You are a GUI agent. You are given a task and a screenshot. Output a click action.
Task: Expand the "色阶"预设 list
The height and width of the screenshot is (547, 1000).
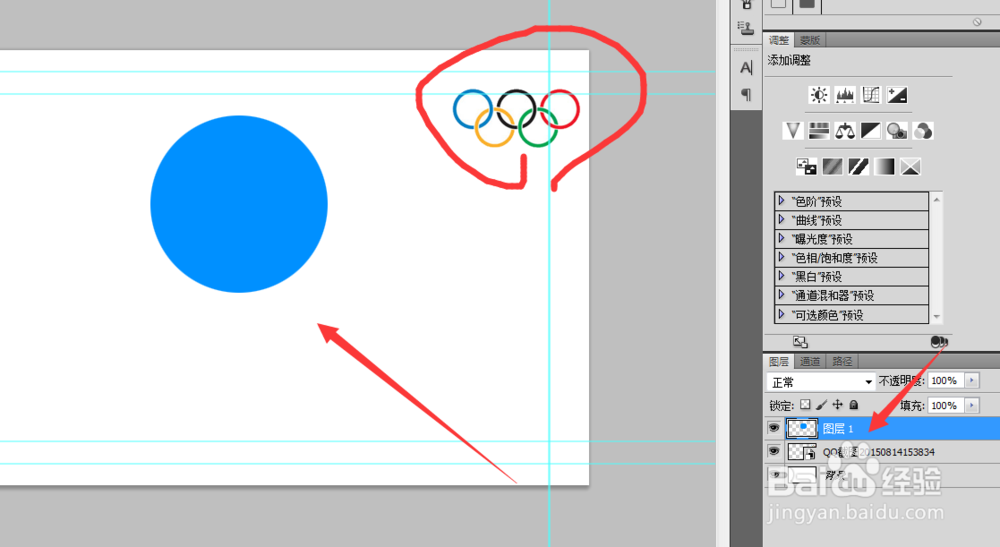point(781,201)
